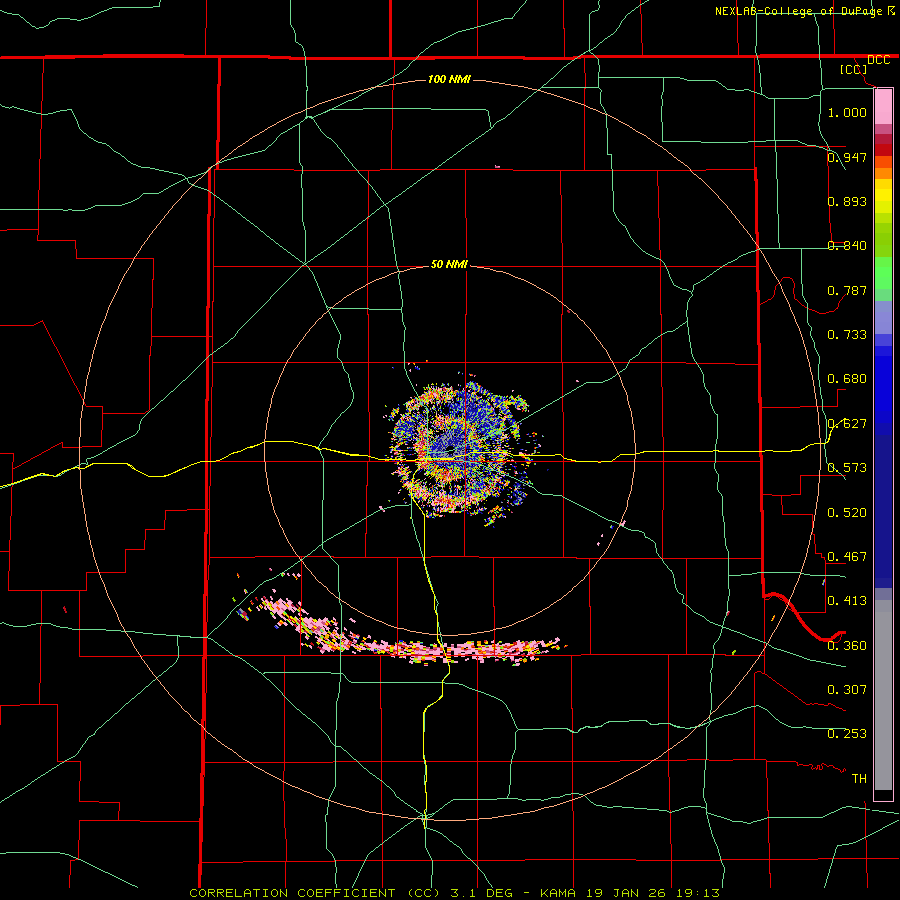Select the 0.840 legend value

(x=847, y=245)
